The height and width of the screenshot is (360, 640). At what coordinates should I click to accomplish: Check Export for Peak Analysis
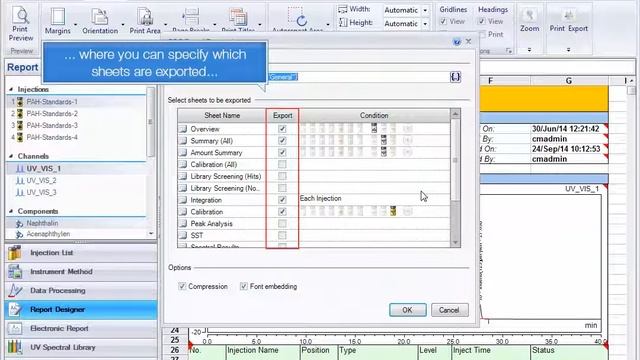pos(282,224)
